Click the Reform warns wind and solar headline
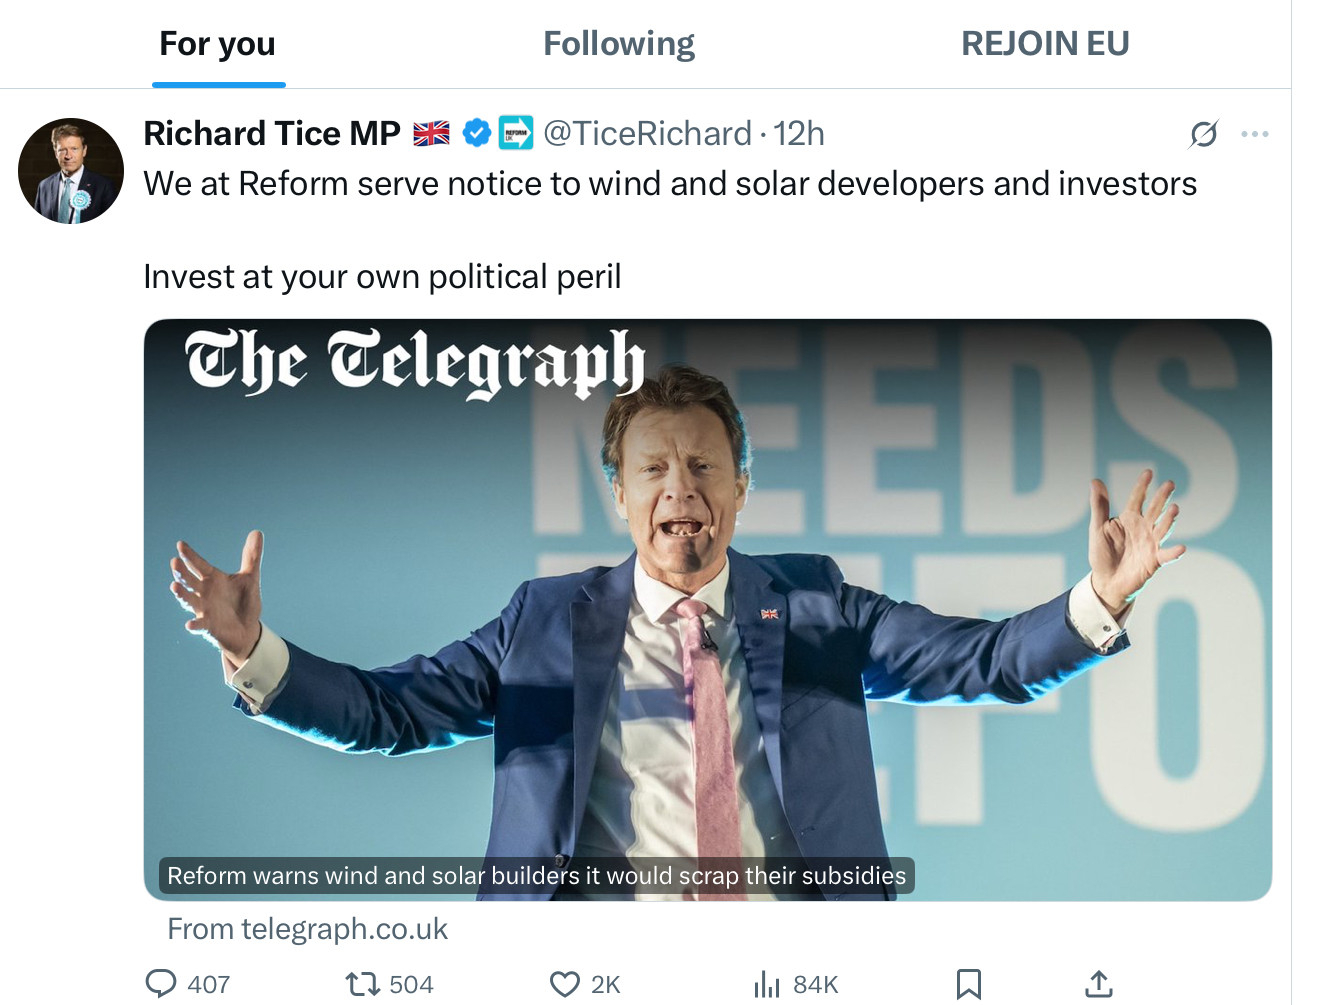1317x1005 pixels. tap(536, 876)
